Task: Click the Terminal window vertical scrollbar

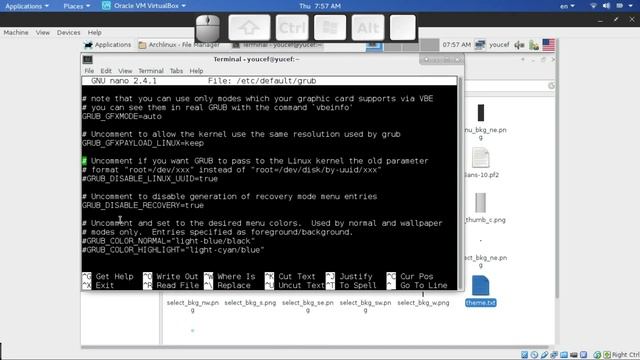Action: tap(460, 183)
